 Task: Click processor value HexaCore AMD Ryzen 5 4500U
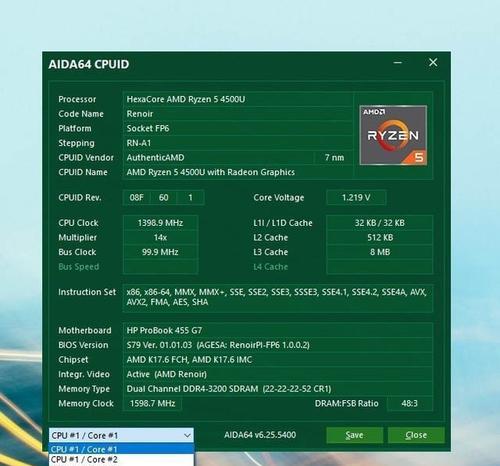point(186,99)
